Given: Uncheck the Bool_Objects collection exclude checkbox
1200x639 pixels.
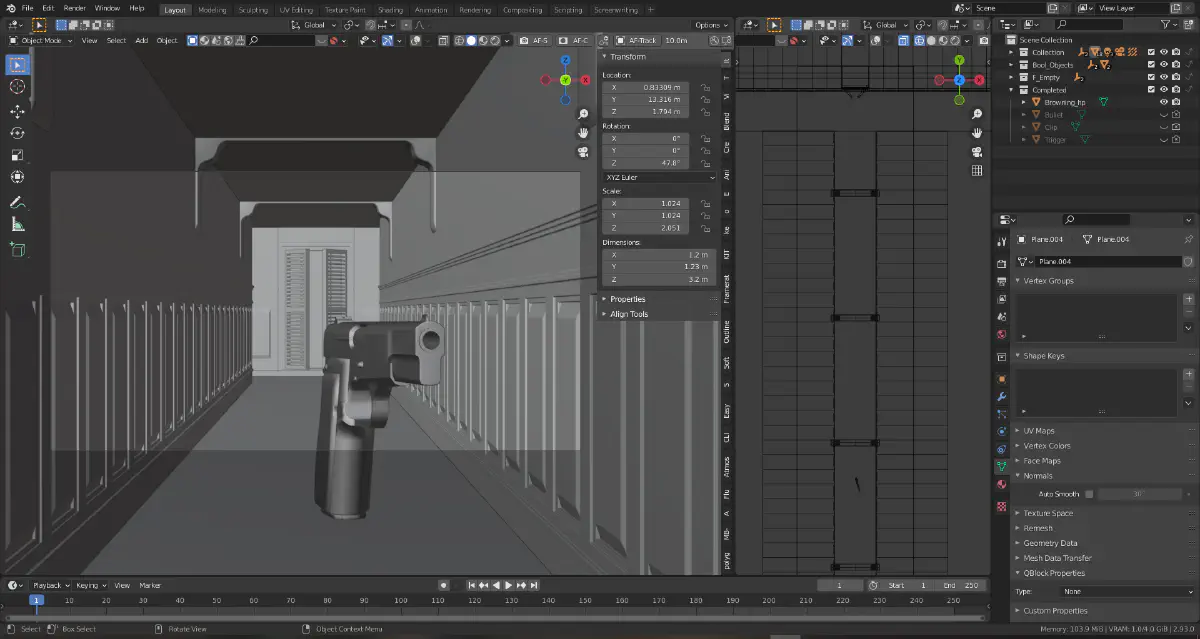Looking at the screenshot, I should (1151, 65).
